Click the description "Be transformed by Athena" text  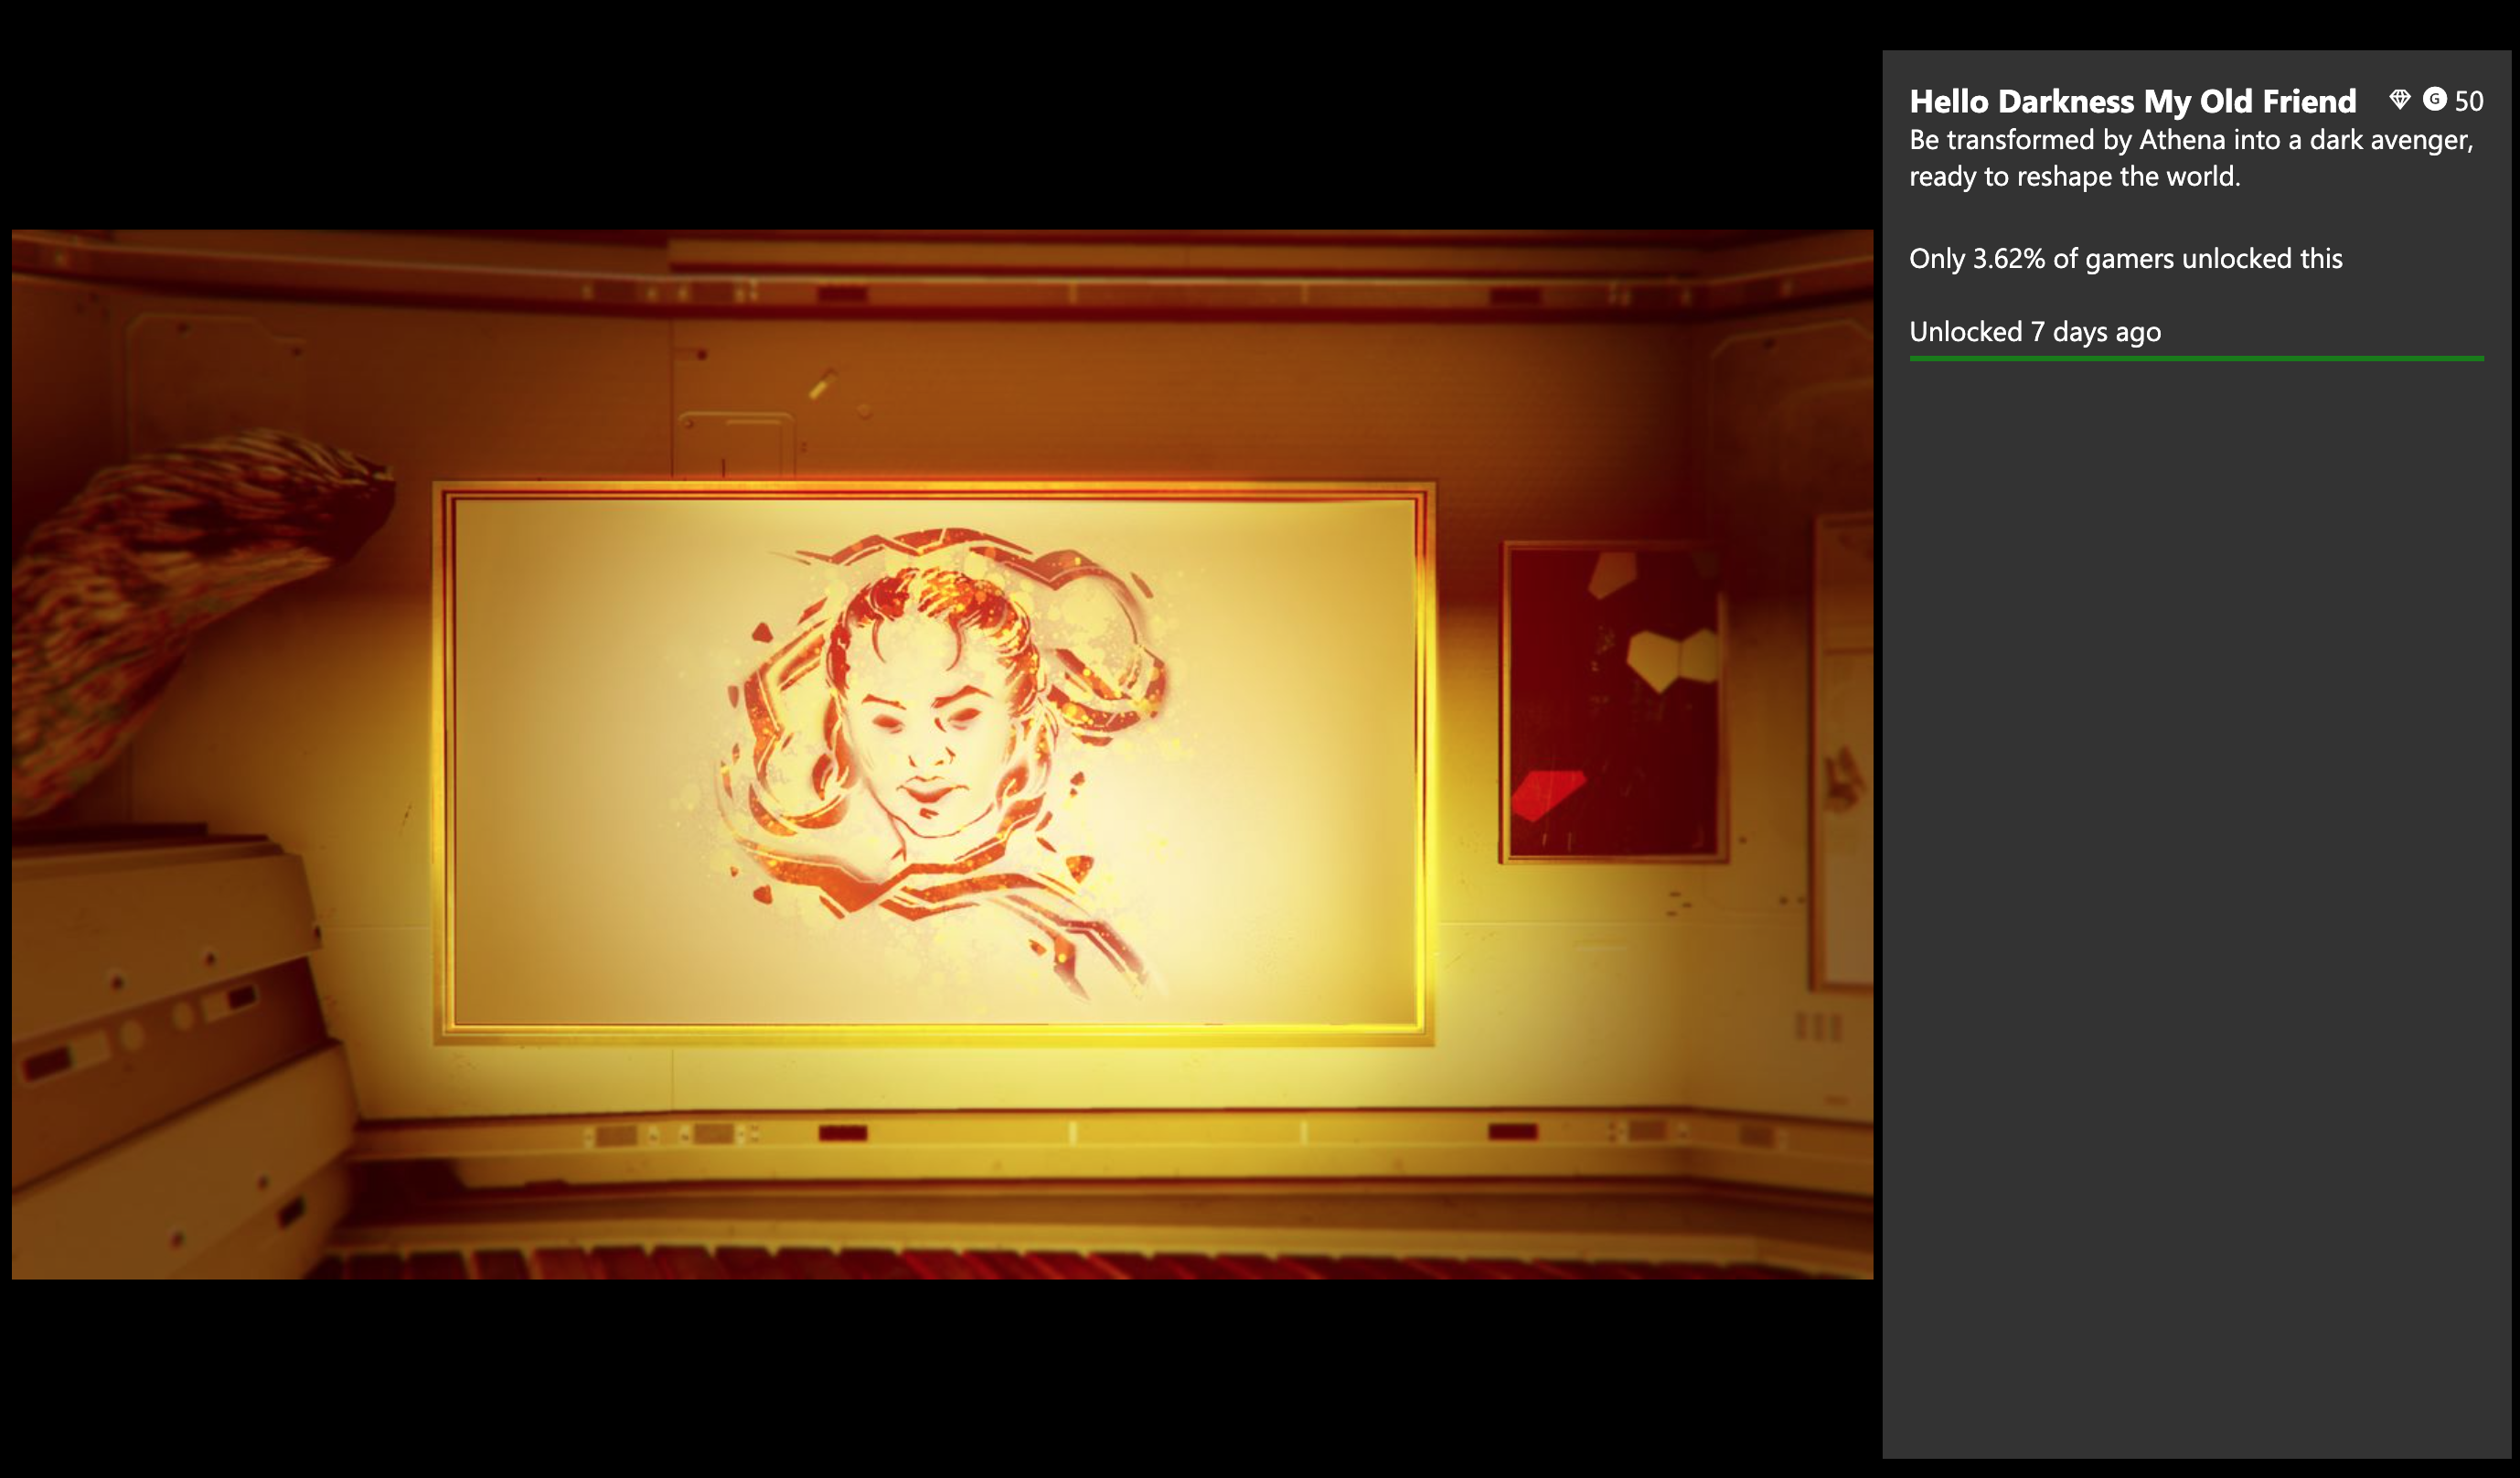click(2190, 158)
